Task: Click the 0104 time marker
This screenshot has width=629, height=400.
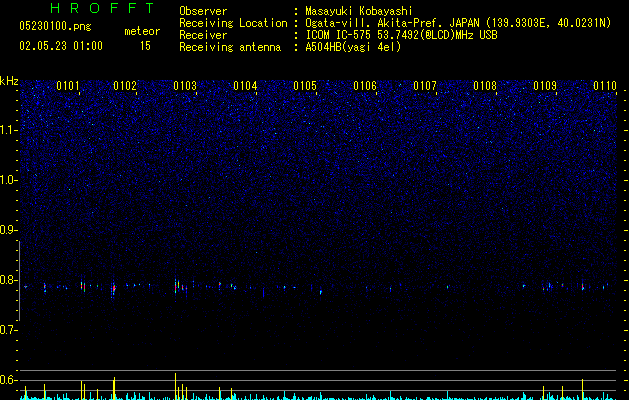Action: pos(245,85)
